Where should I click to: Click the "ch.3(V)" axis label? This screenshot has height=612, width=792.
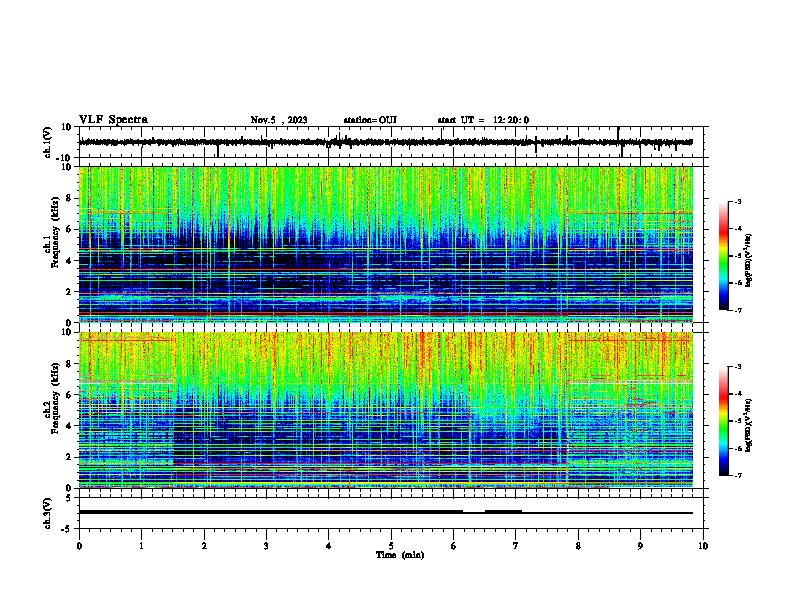tap(48, 513)
